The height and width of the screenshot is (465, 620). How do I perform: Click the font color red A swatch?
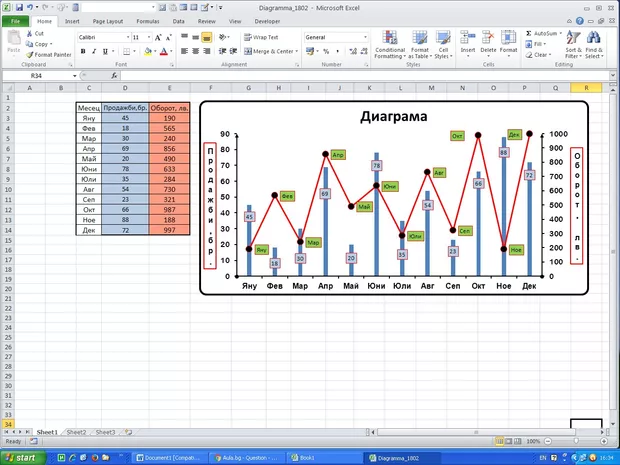(163, 51)
